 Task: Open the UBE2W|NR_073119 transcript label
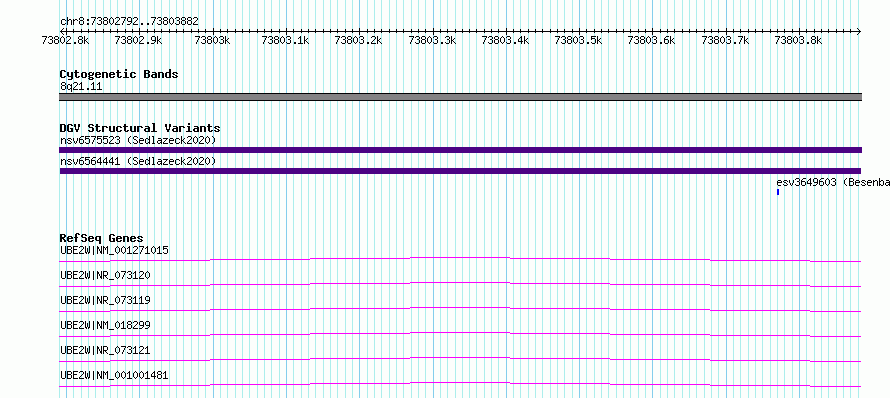tap(105, 300)
